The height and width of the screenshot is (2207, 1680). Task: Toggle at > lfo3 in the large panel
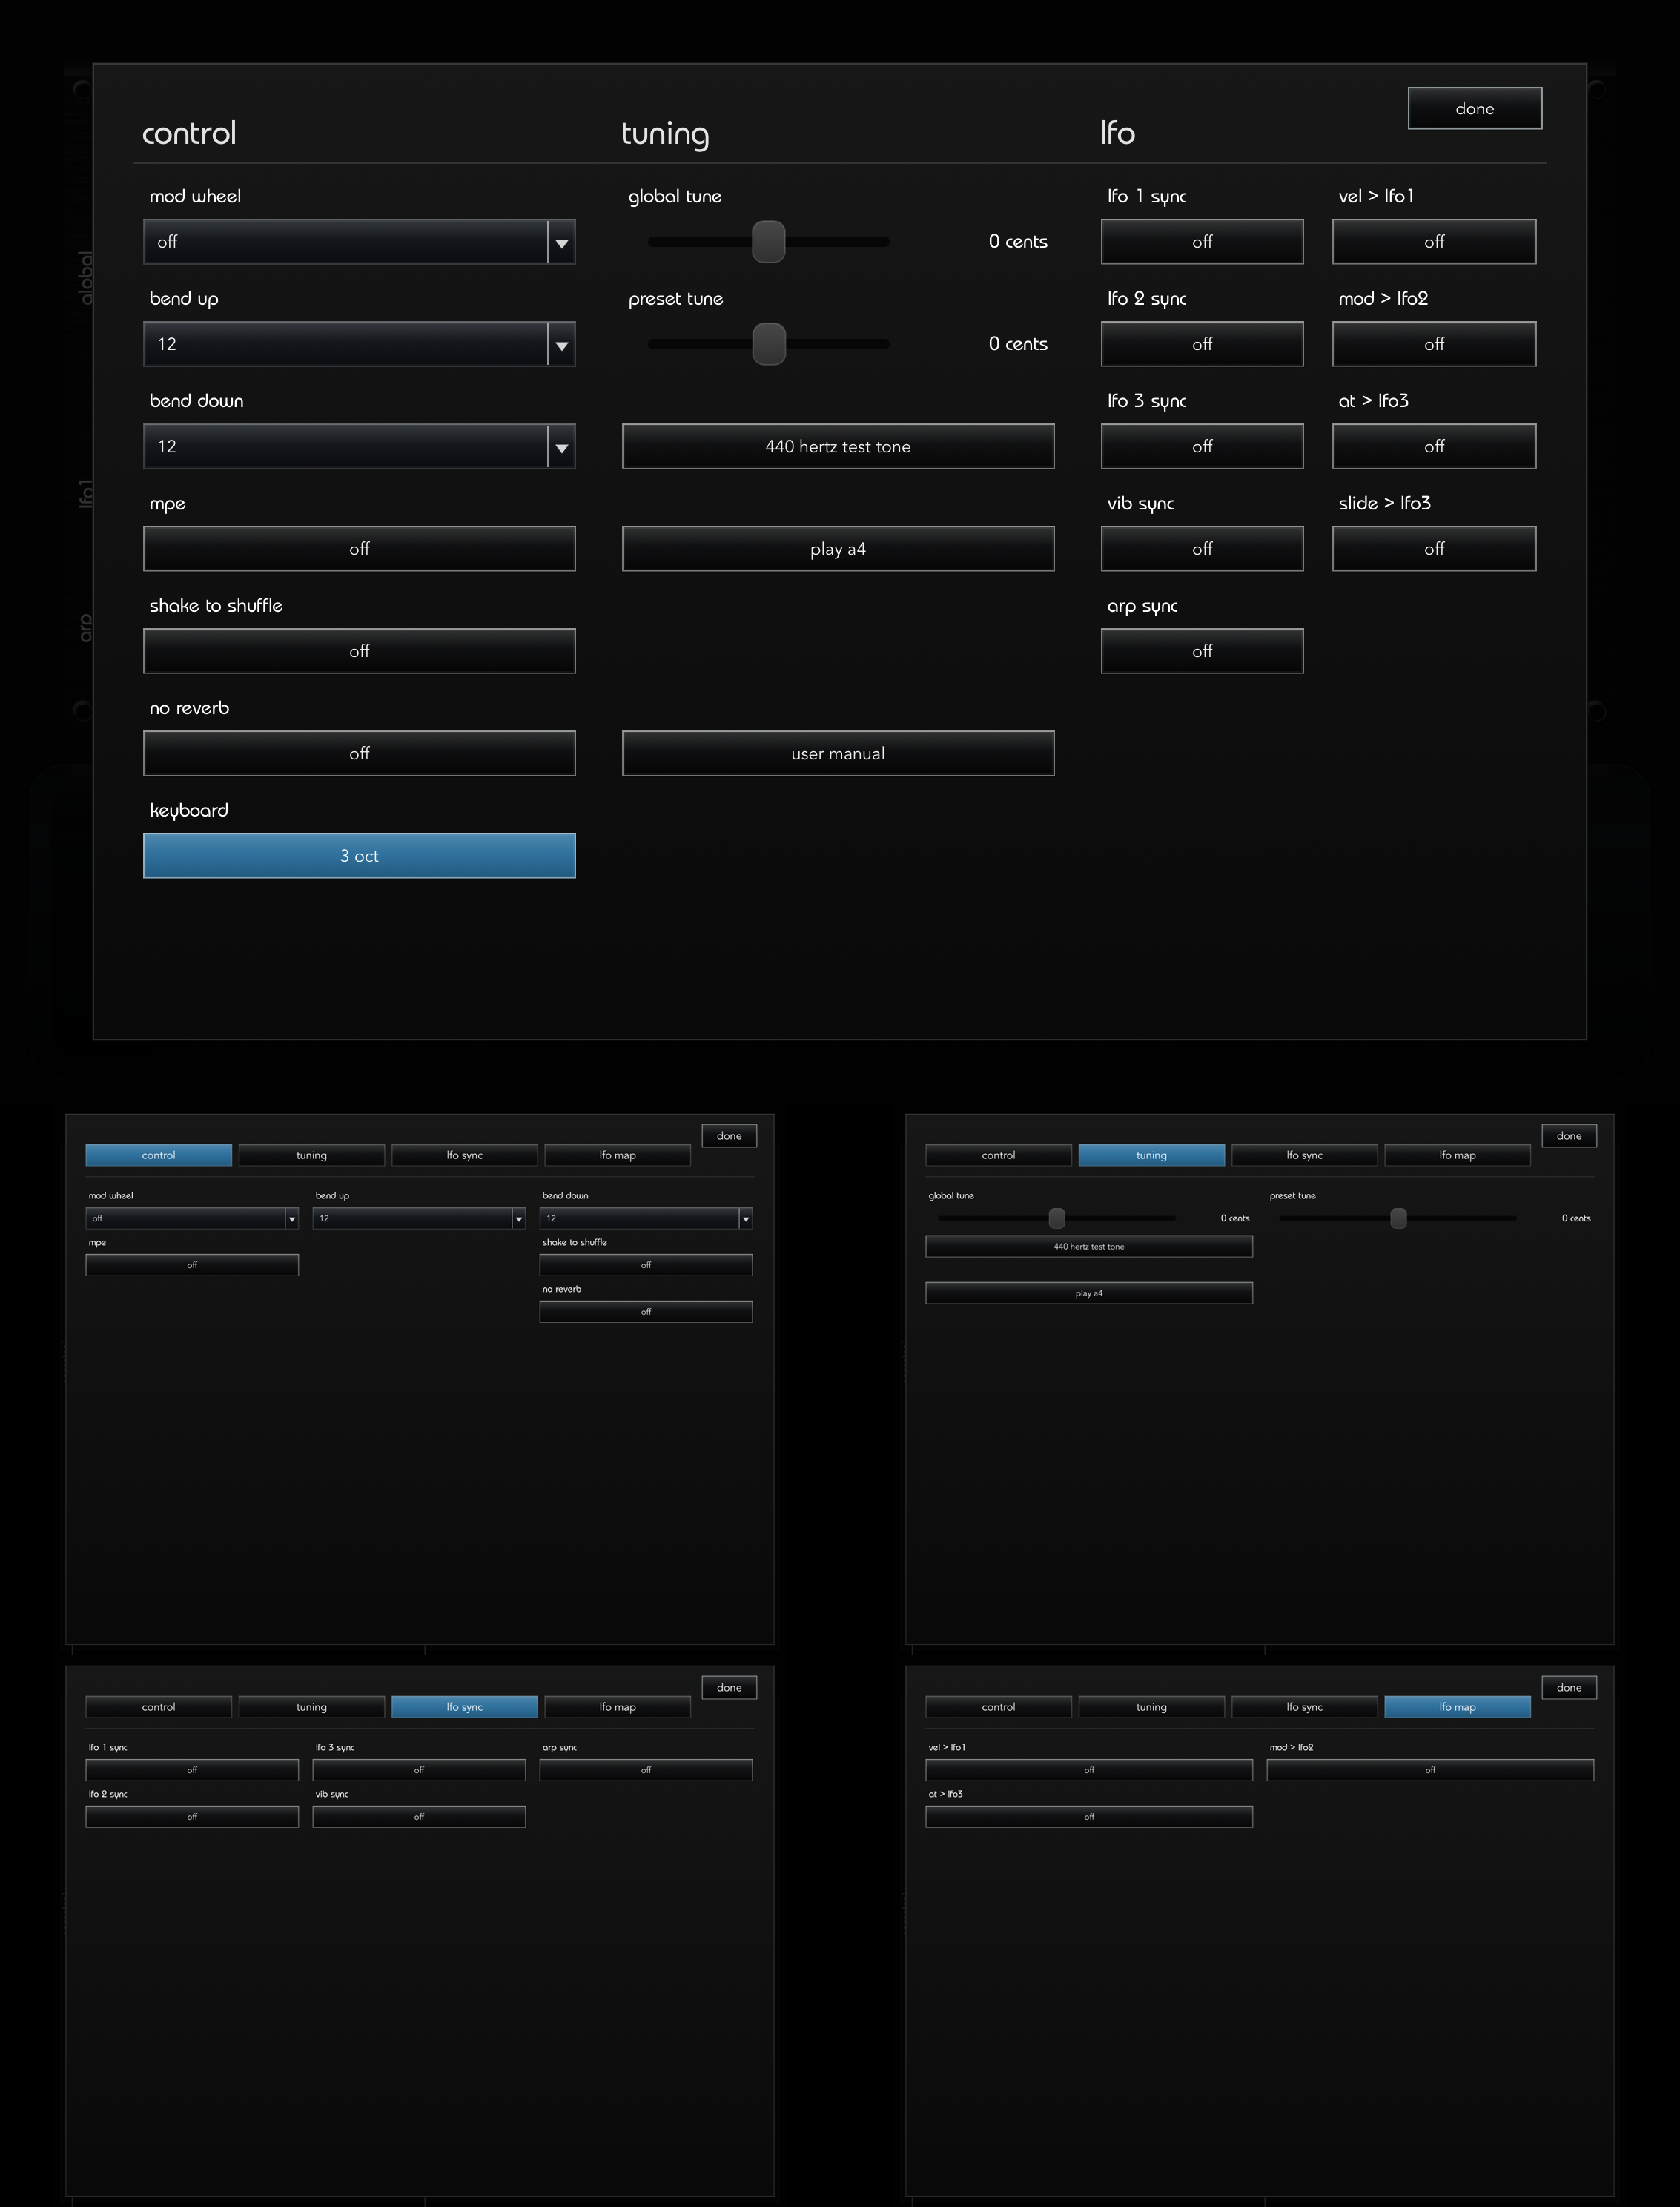1434,446
